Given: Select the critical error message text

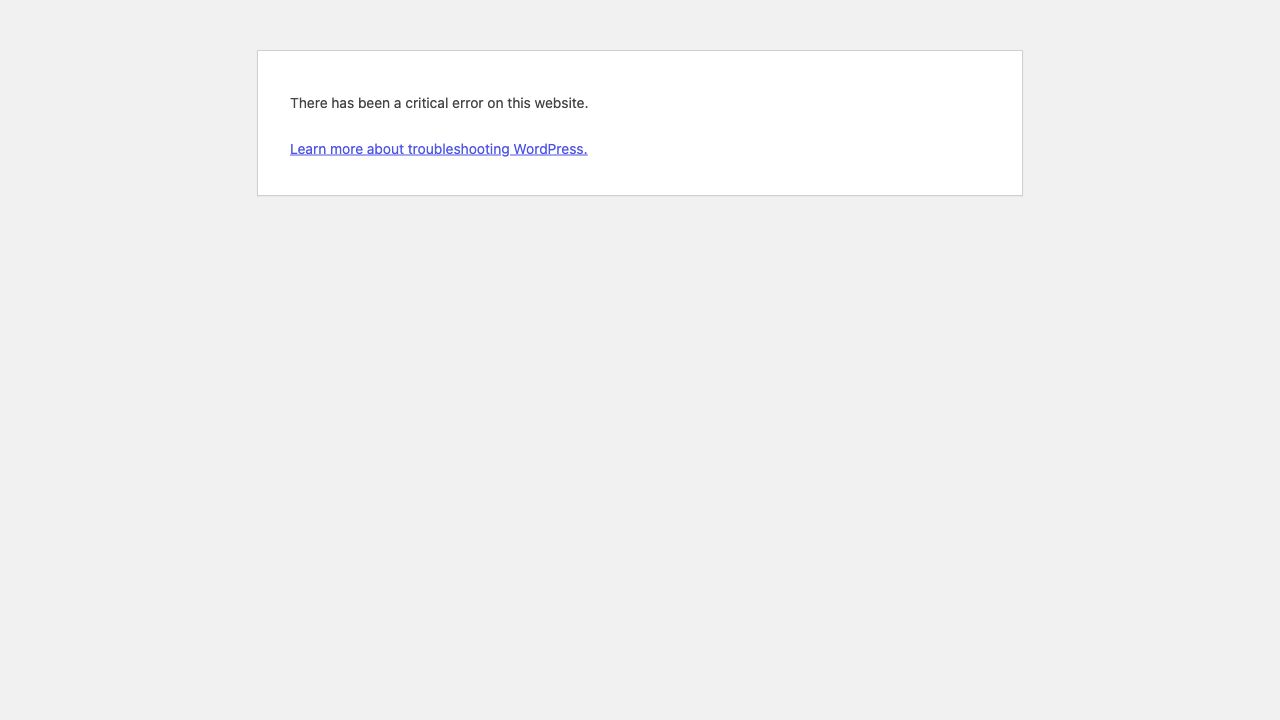Looking at the screenshot, I should [439, 103].
